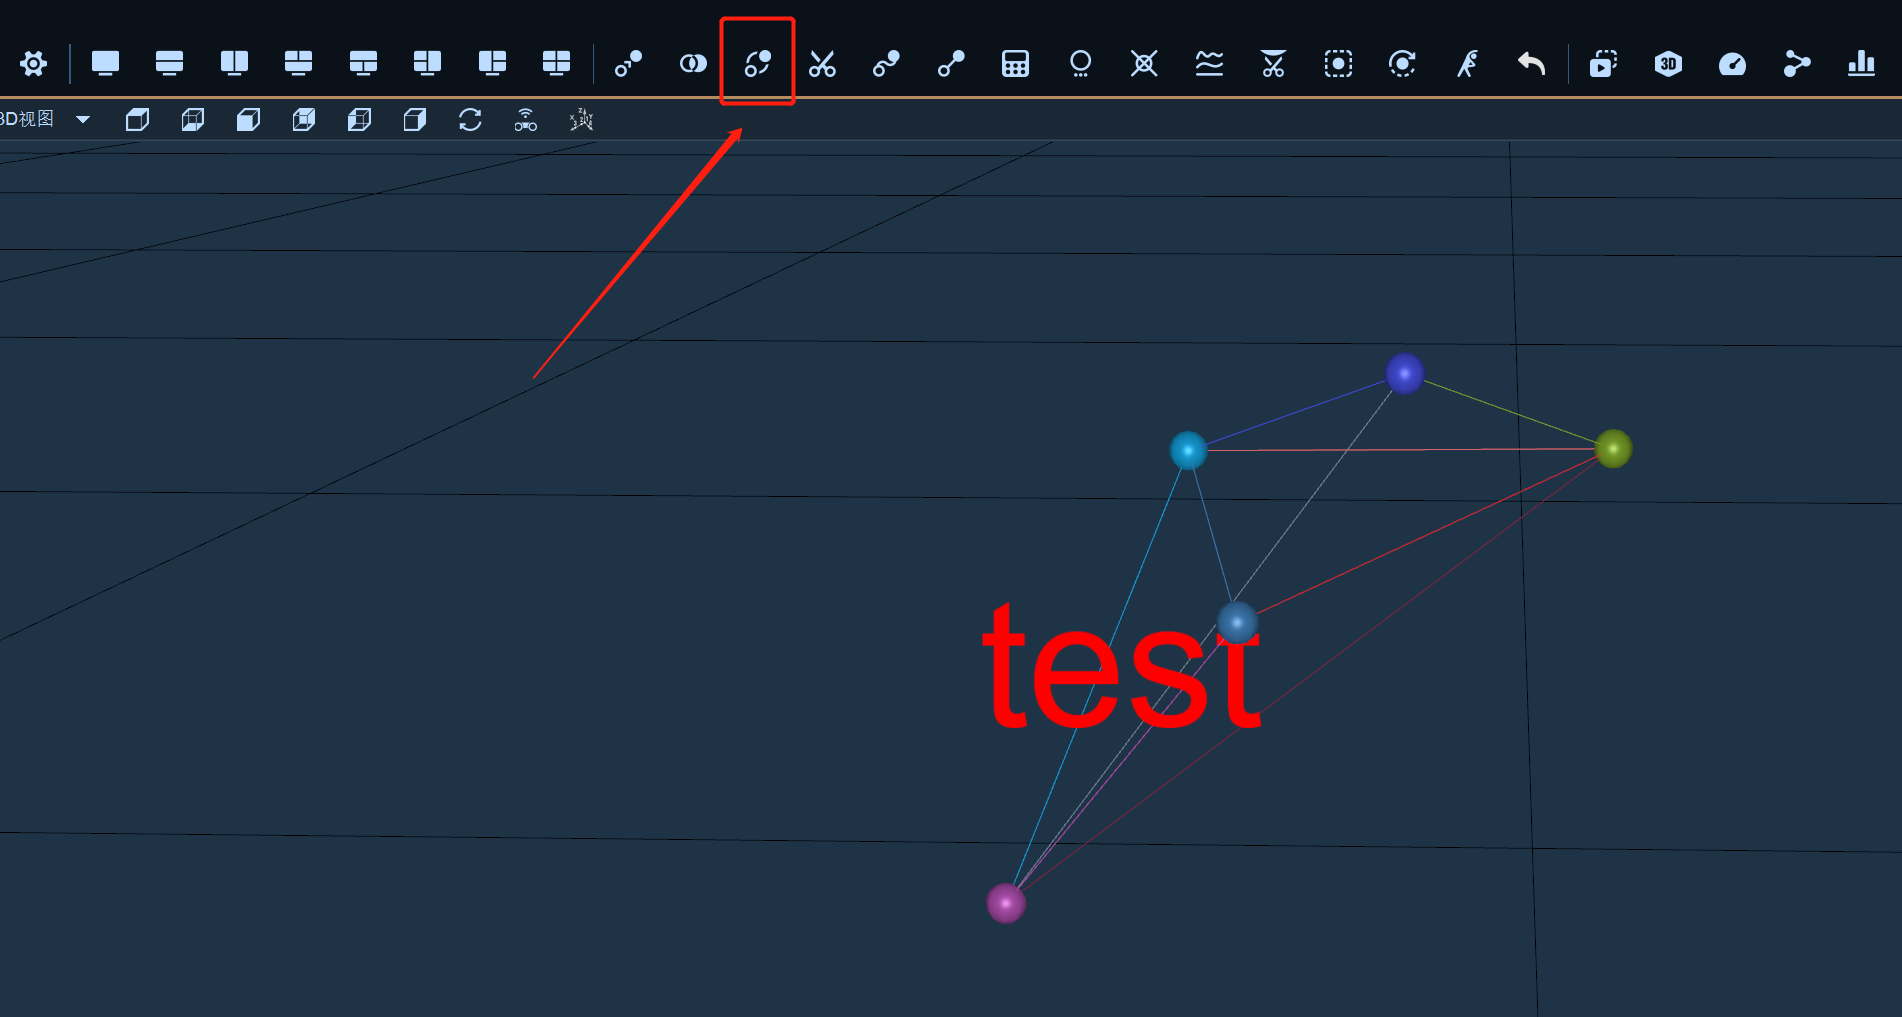1902x1017 pixels.
Task: Select the magenta marker sphere at bottom
Action: pos(1006,903)
